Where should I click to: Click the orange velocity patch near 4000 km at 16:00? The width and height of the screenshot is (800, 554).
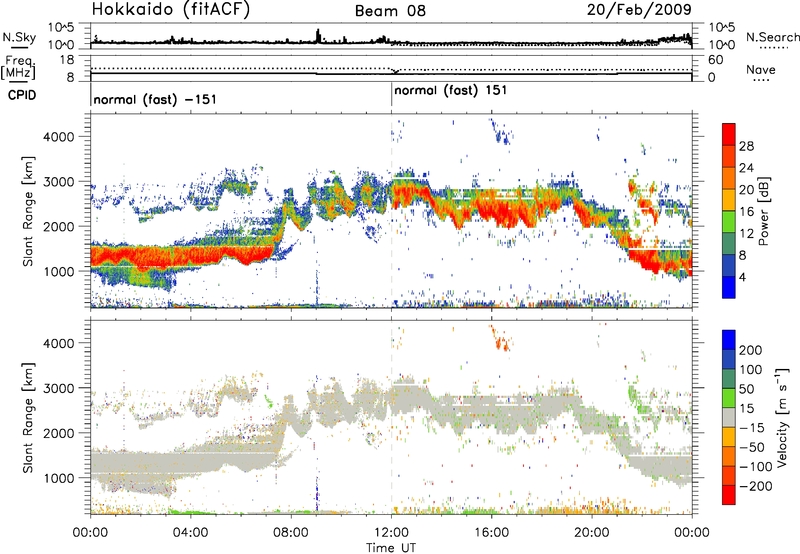coord(501,339)
